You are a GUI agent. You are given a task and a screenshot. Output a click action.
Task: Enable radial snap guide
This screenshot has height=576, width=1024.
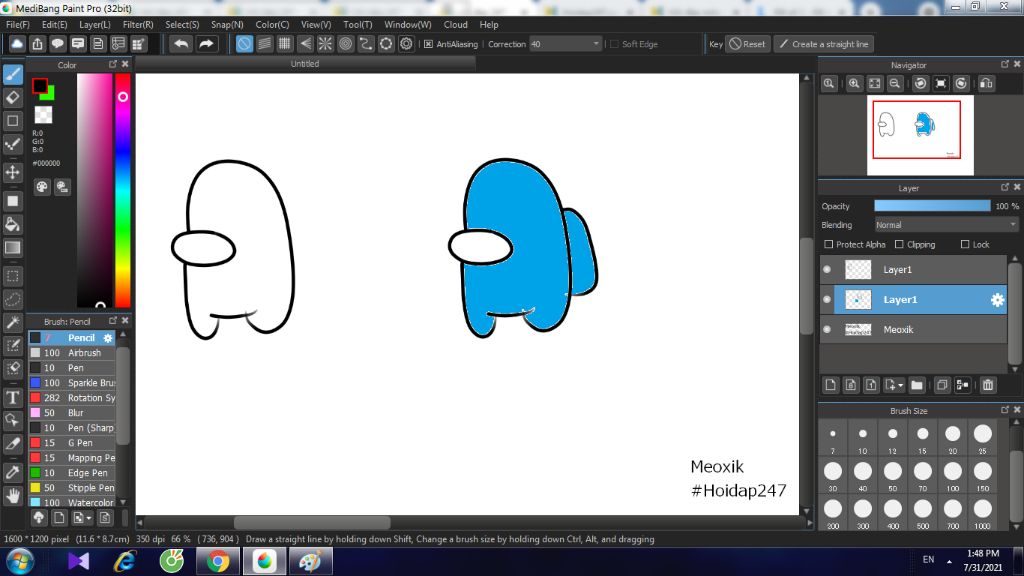click(325, 44)
